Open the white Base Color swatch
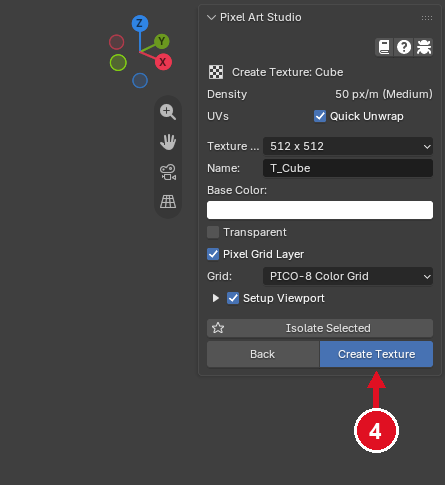The height and width of the screenshot is (485, 445). point(320,210)
